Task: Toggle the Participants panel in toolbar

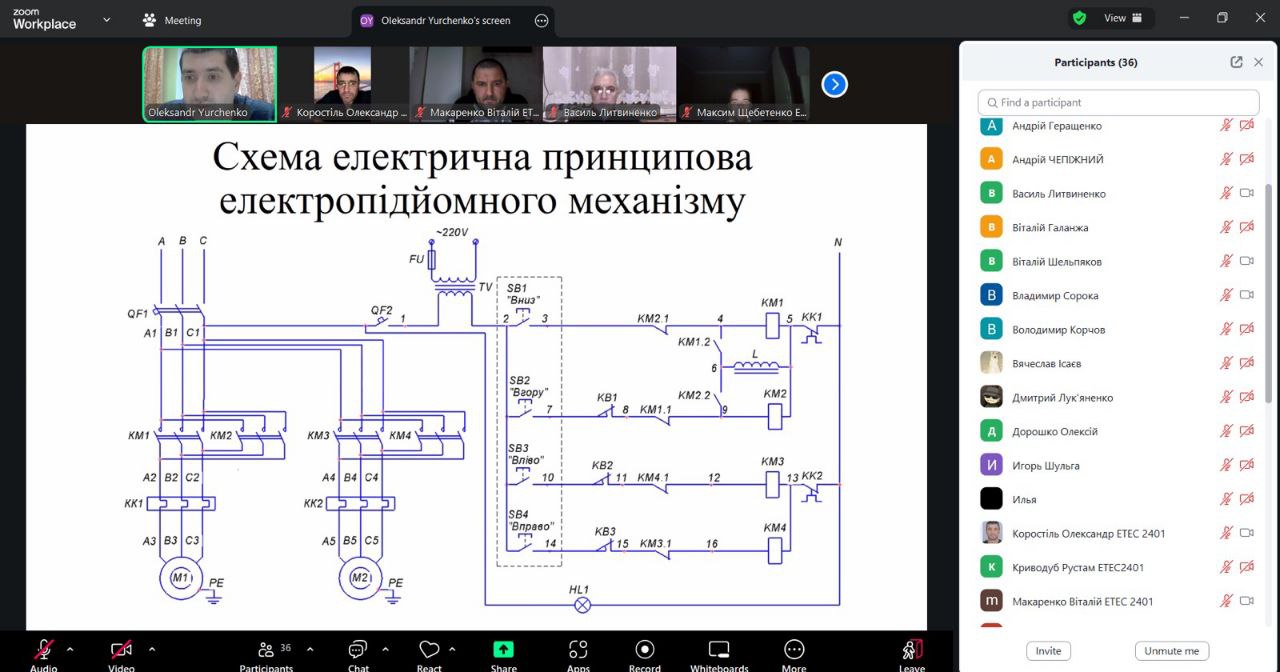Action: pyautogui.click(x=266, y=650)
